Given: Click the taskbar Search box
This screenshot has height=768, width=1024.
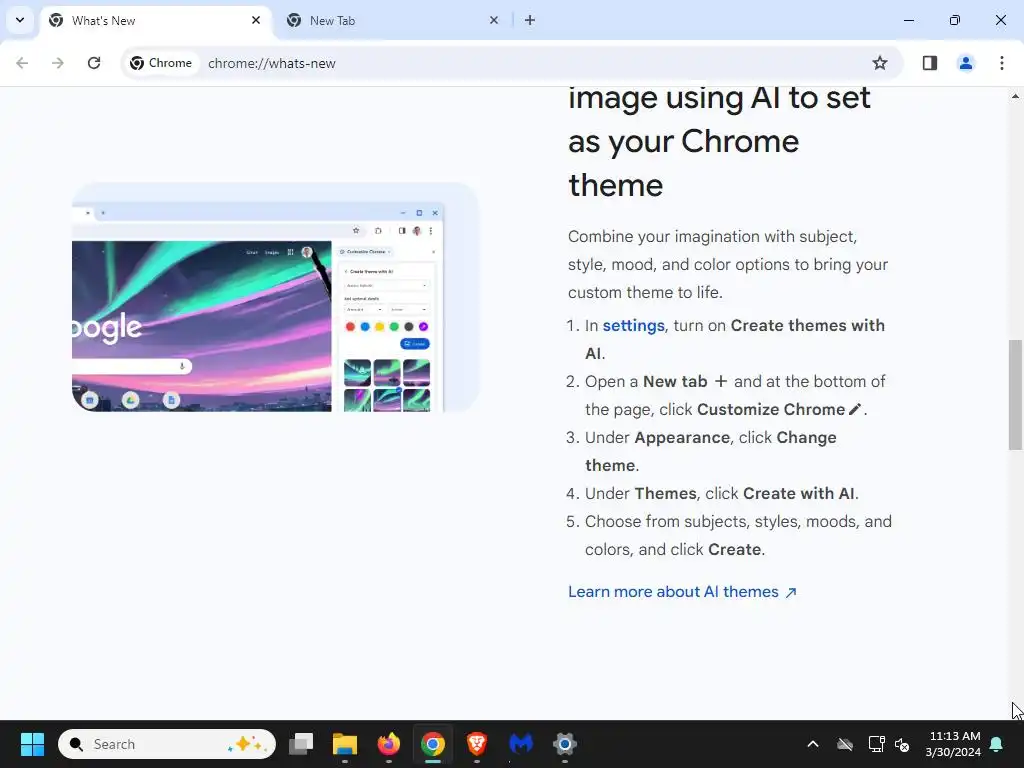Looking at the screenshot, I should pos(167,744).
